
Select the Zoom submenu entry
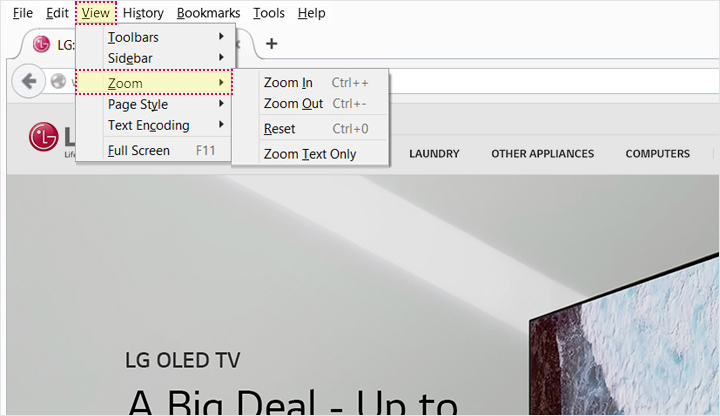tap(154, 83)
